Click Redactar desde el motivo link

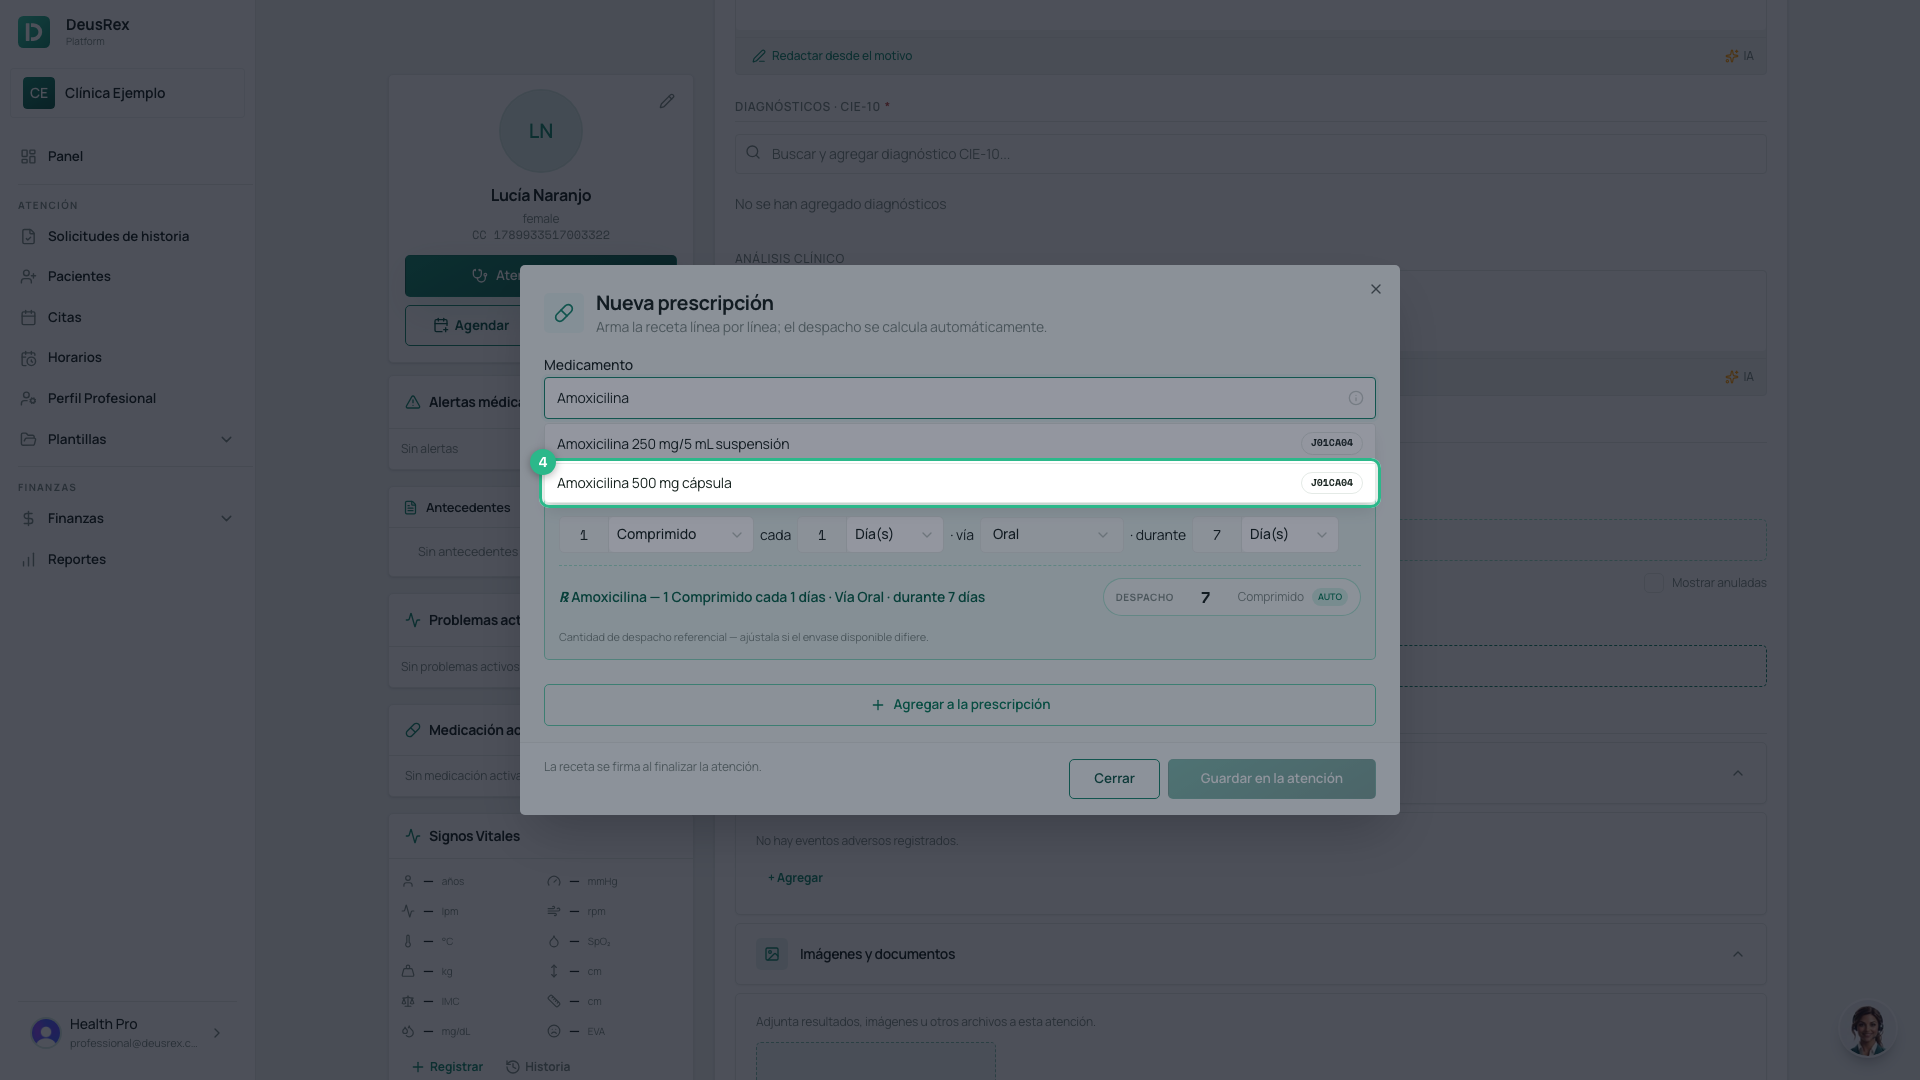tap(832, 56)
